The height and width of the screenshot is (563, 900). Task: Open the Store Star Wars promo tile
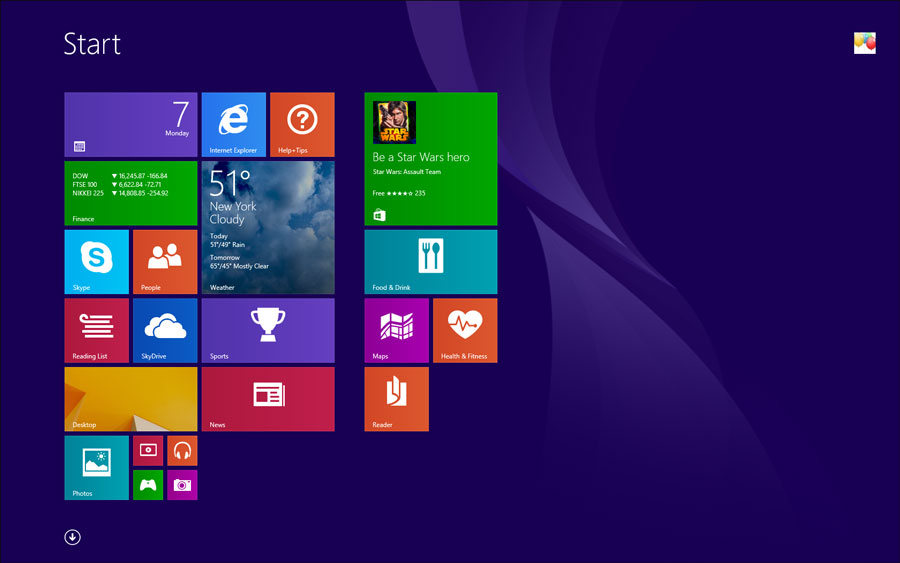[431, 159]
